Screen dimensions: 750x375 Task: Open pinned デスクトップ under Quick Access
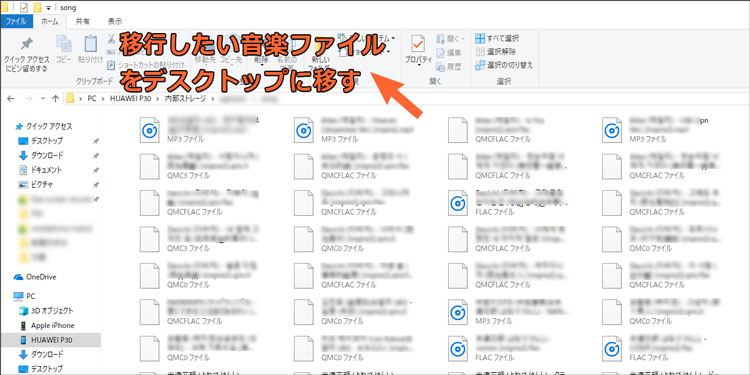click(47, 141)
